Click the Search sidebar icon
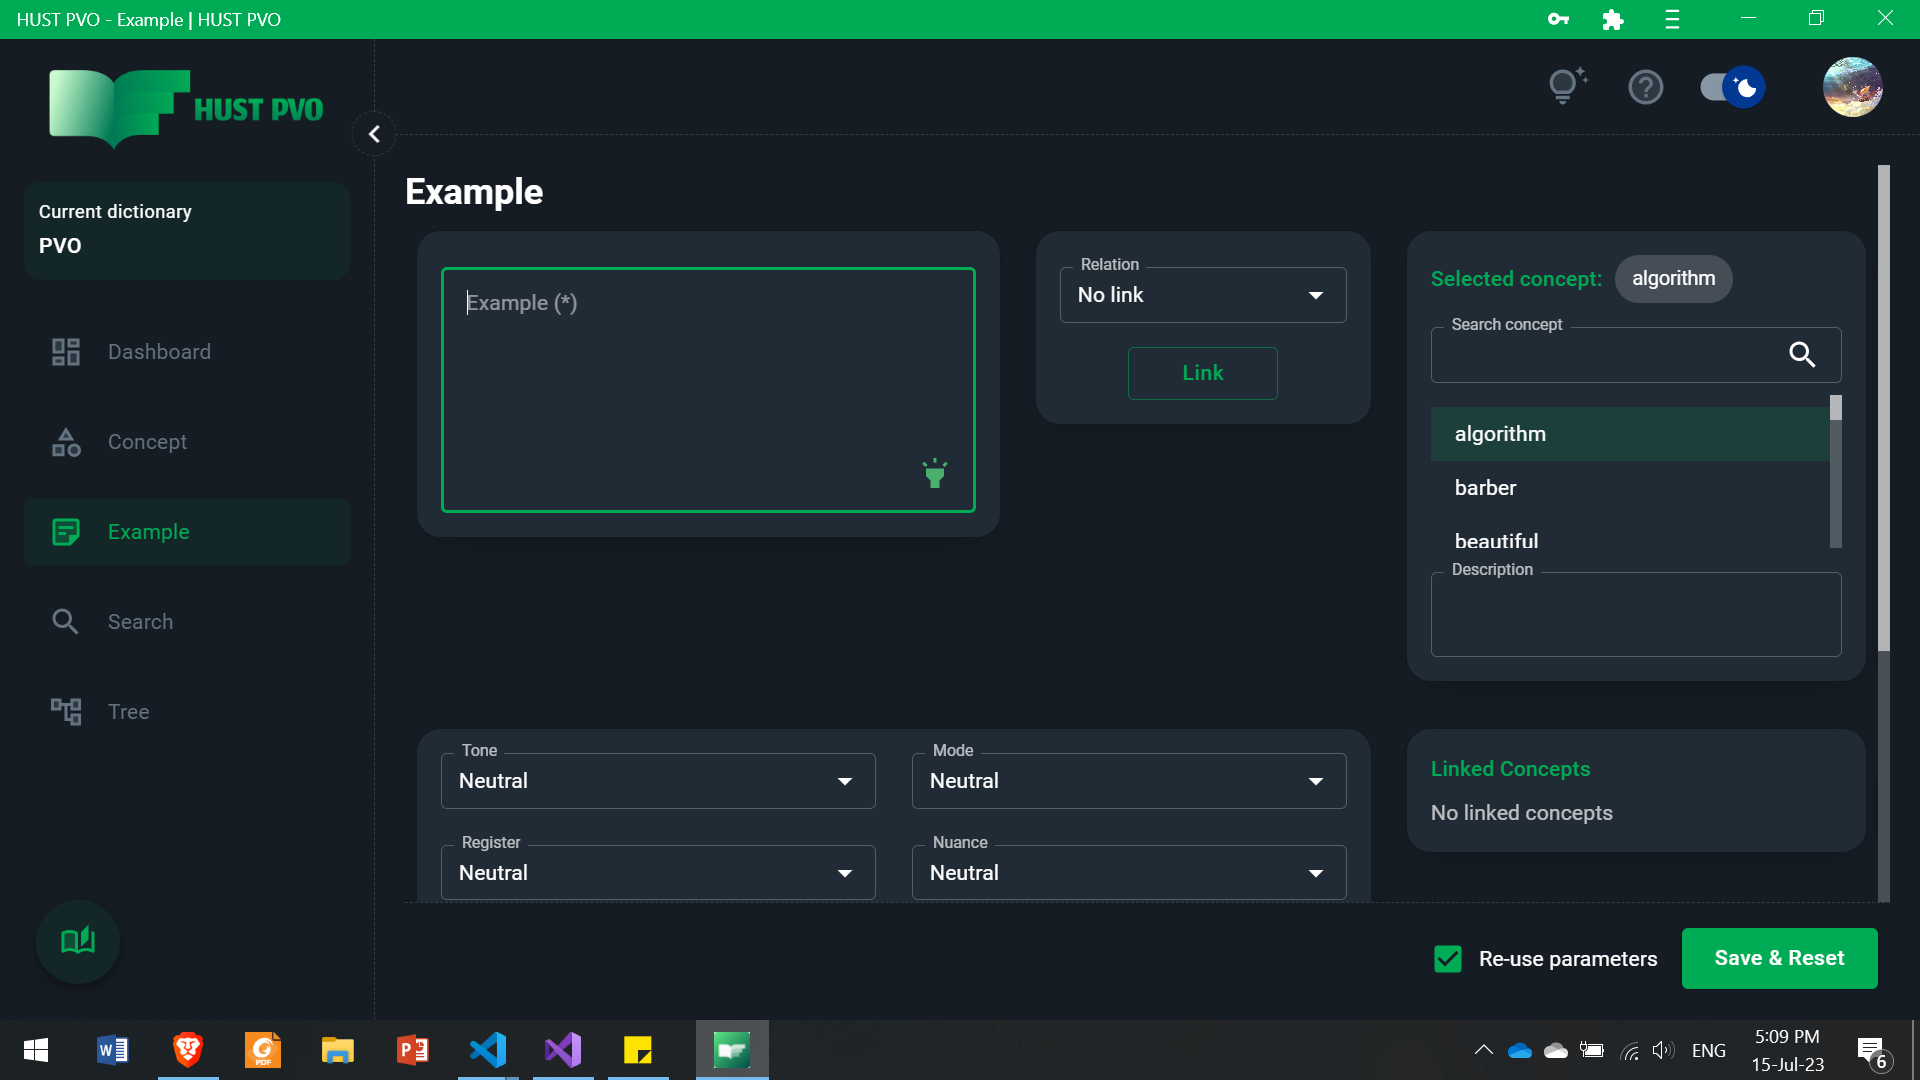This screenshot has height=1080, width=1920. 65,621
